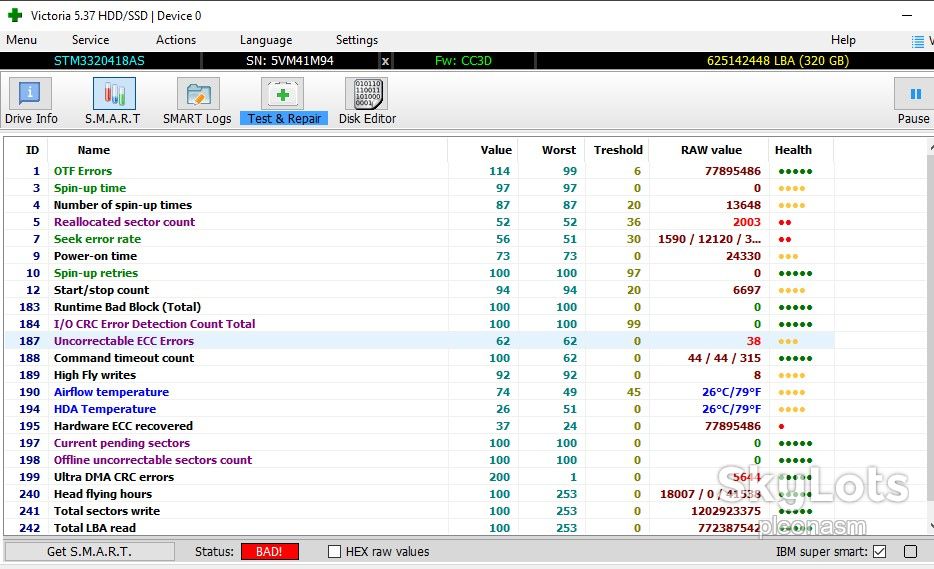Click the ID column header
Viewport: 934px width, 569px height.
(32, 150)
